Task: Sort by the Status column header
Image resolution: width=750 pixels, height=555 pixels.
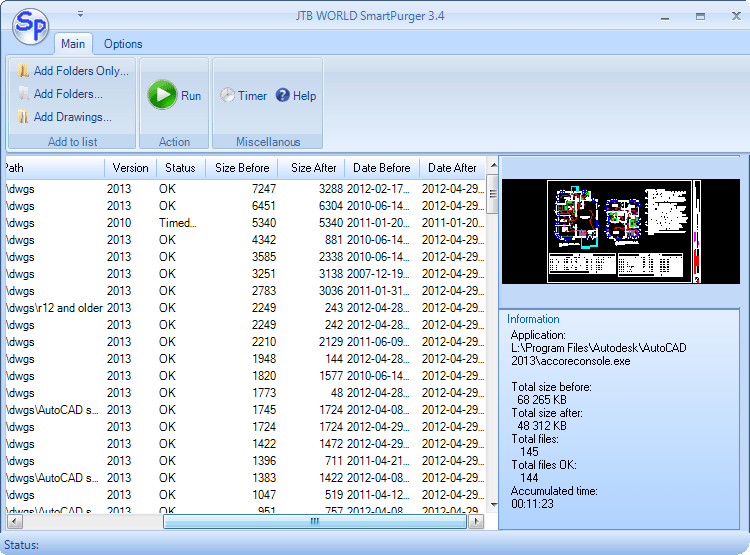Action: tap(180, 168)
